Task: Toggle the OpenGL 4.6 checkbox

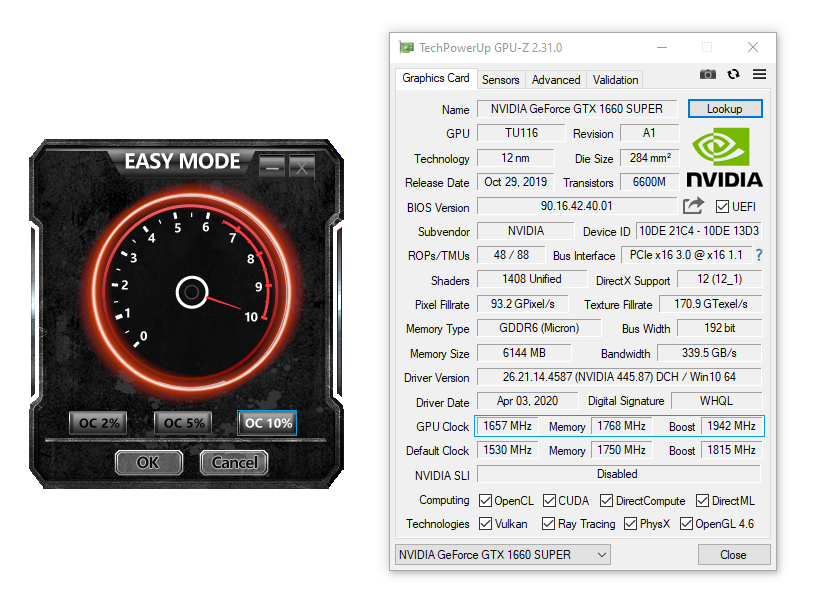Action: 686,523
